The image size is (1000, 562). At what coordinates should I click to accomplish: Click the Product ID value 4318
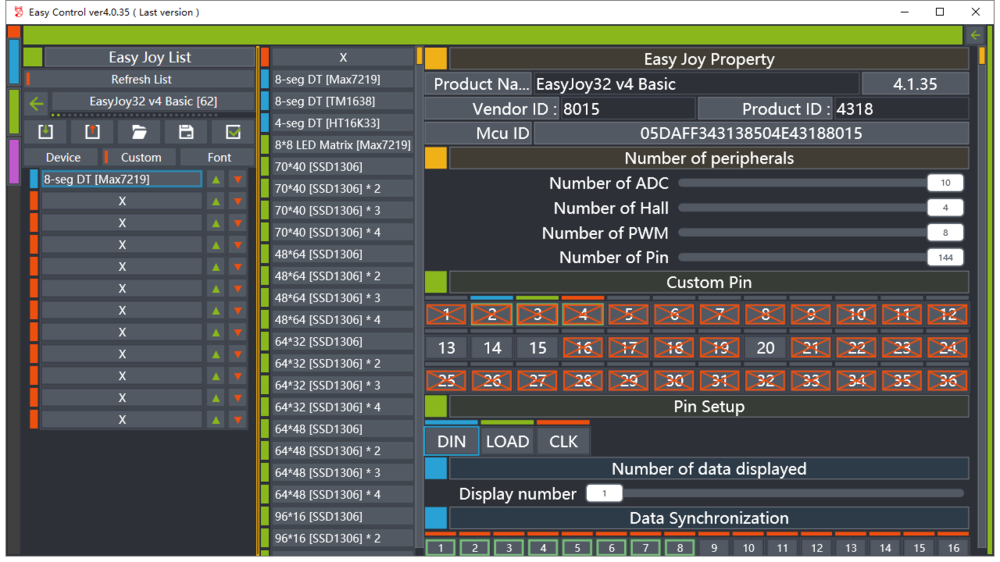pos(901,108)
